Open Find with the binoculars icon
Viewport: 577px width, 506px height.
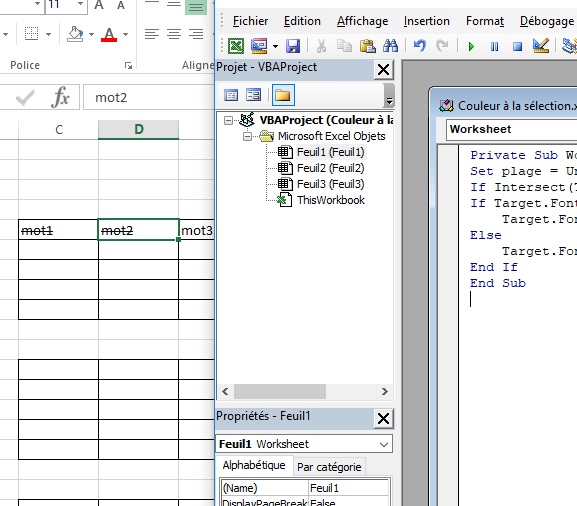click(390, 46)
